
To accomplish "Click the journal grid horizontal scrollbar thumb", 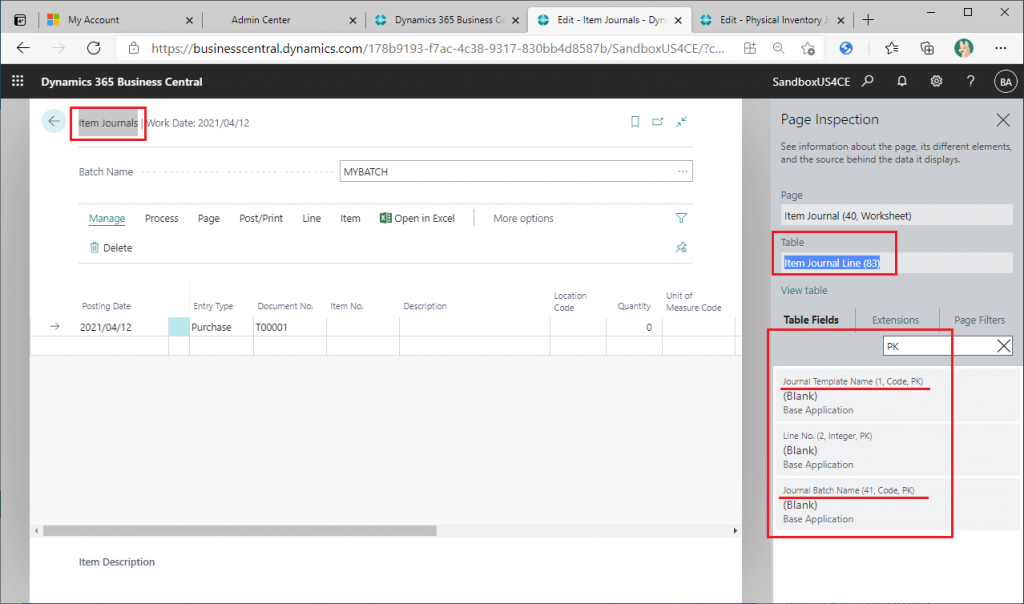I will (240, 531).
